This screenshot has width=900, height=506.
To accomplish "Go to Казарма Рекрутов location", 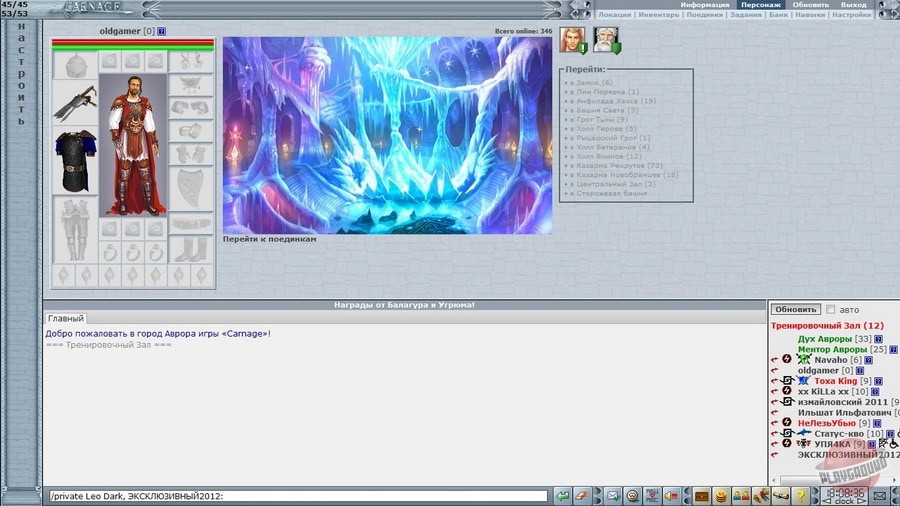I will [615, 165].
